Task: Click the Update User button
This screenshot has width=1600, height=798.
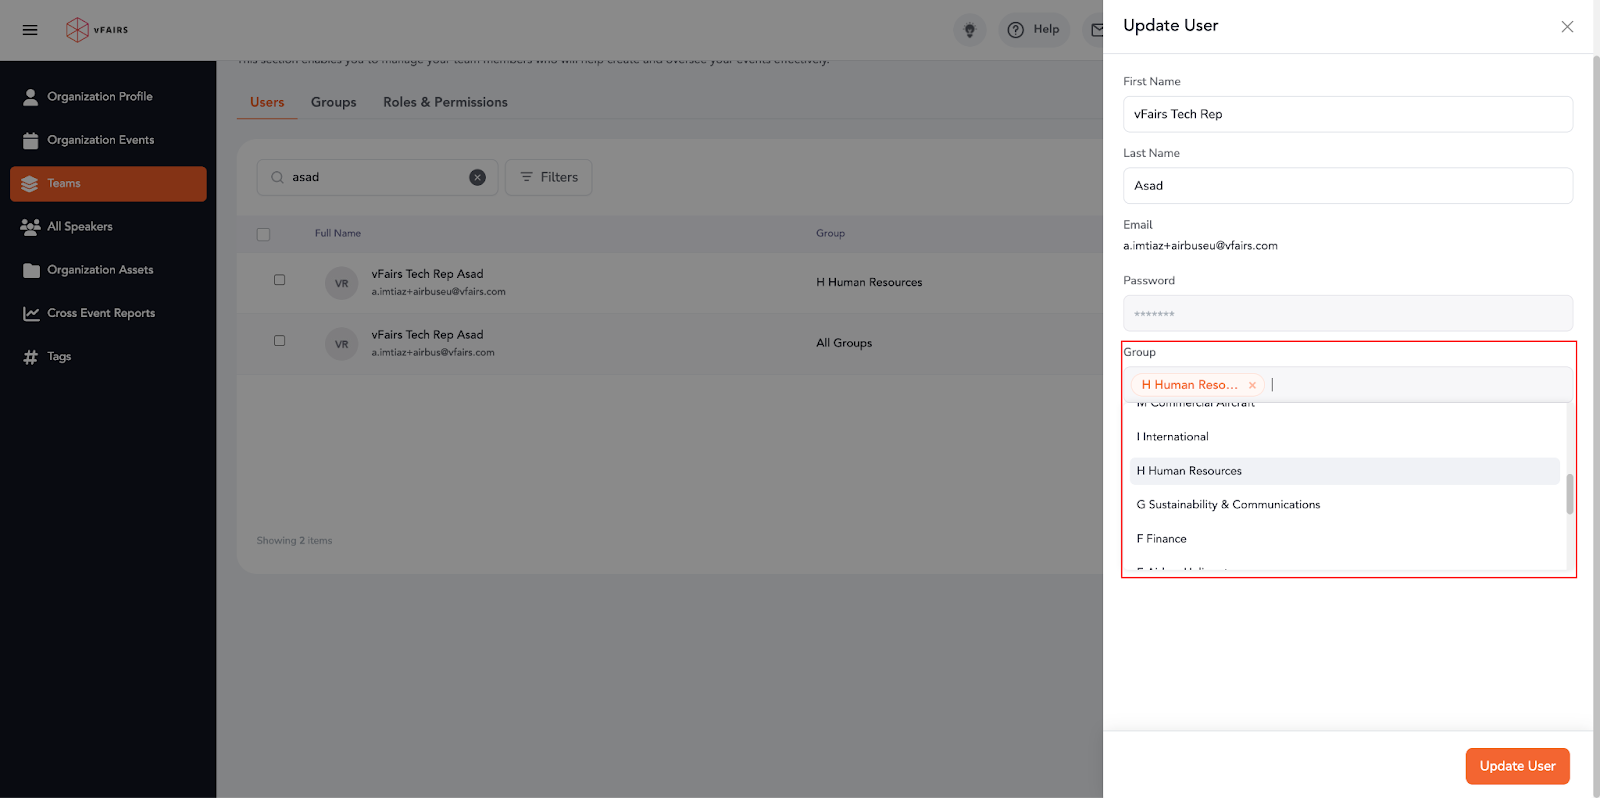Action: click(1517, 766)
